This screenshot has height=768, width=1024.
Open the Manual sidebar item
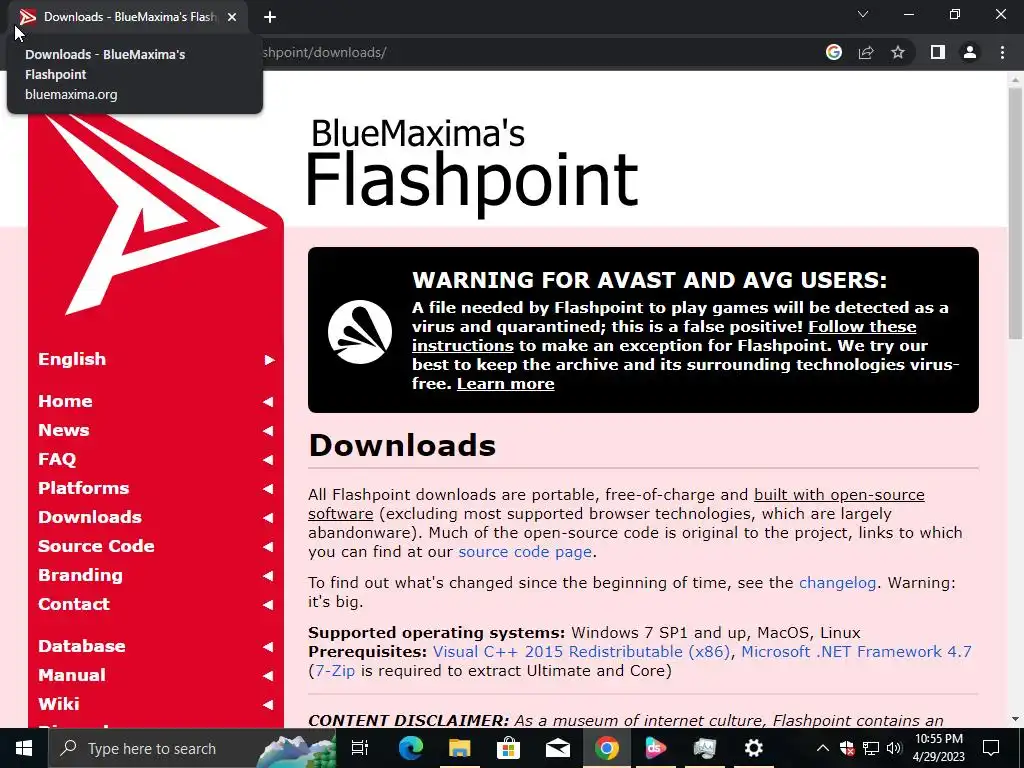[72, 675]
